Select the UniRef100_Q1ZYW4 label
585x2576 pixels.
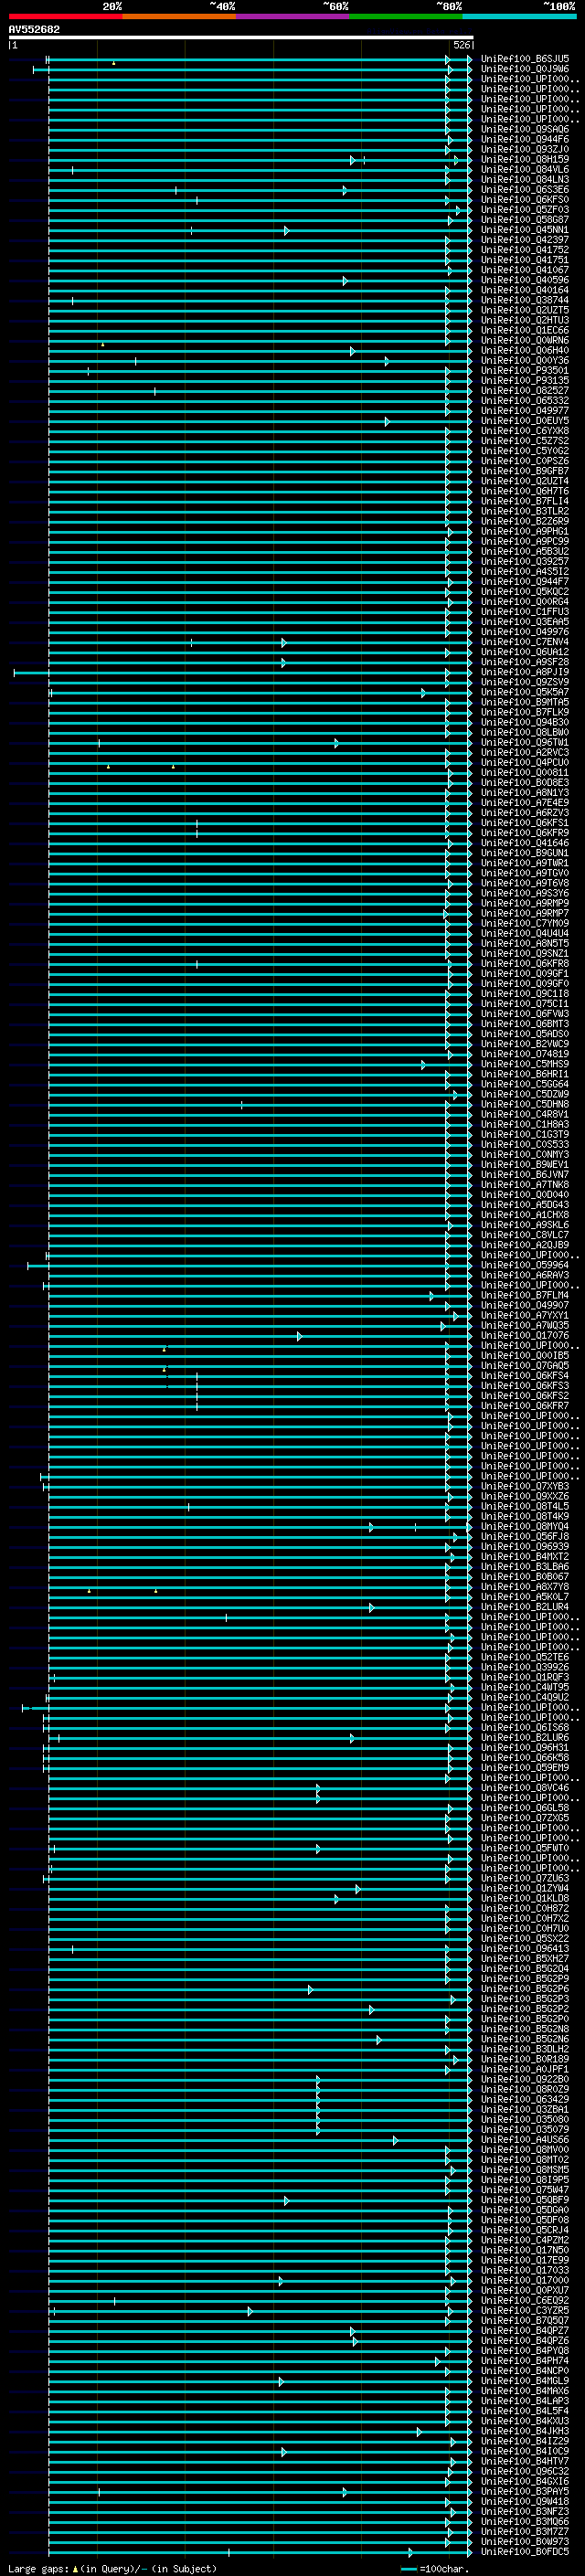coord(525,1888)
